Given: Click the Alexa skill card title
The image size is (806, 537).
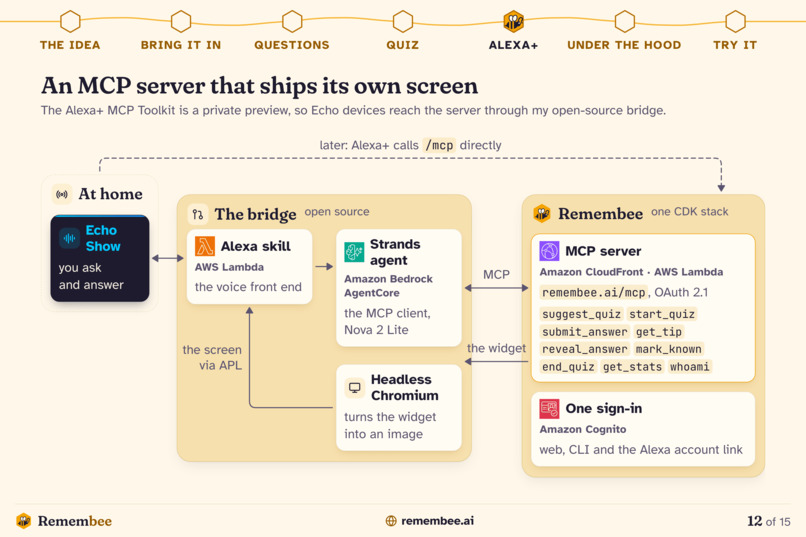Looking at the screenshot, I should click(x=255, y=246).
